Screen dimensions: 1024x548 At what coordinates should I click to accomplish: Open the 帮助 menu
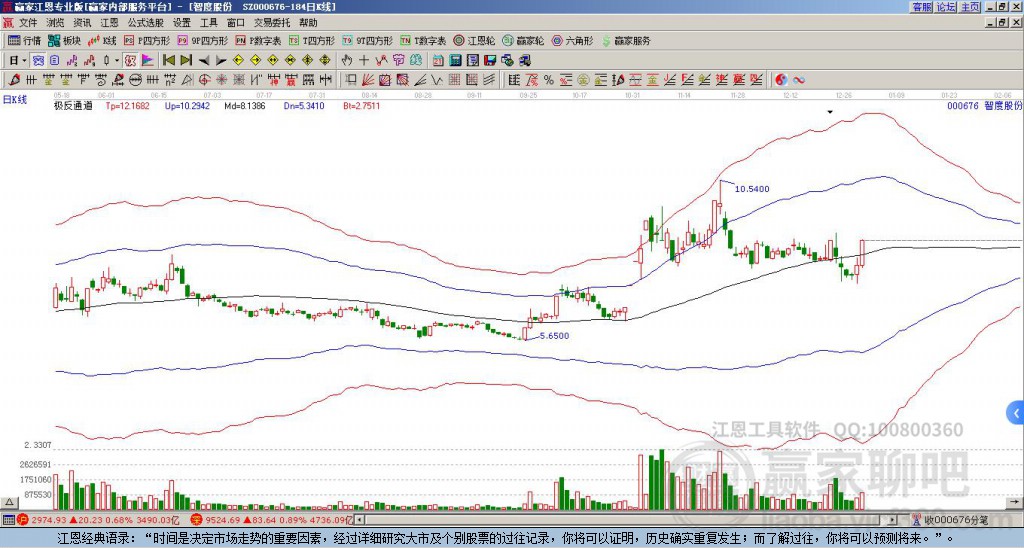pyautogui.click(x=308, y=23)
